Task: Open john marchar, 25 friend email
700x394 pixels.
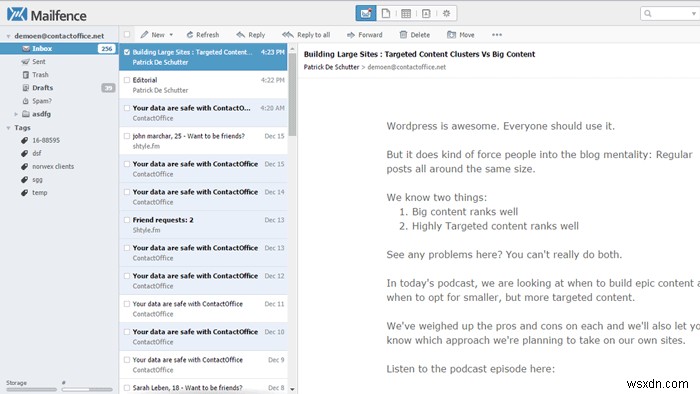Action: [x=203, y=141]
